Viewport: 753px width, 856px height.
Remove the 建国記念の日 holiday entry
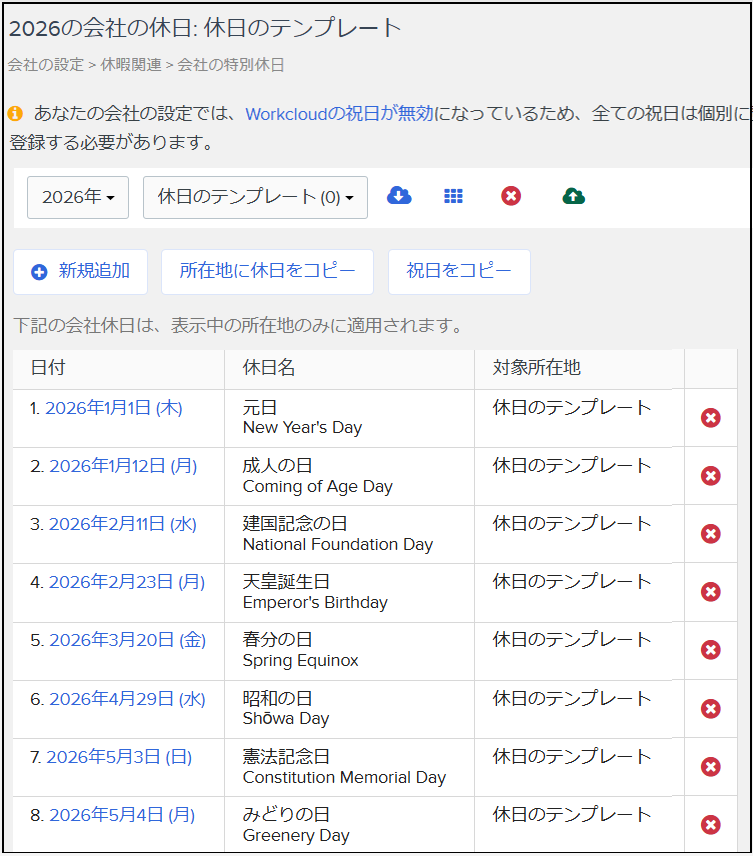(711, 534)
